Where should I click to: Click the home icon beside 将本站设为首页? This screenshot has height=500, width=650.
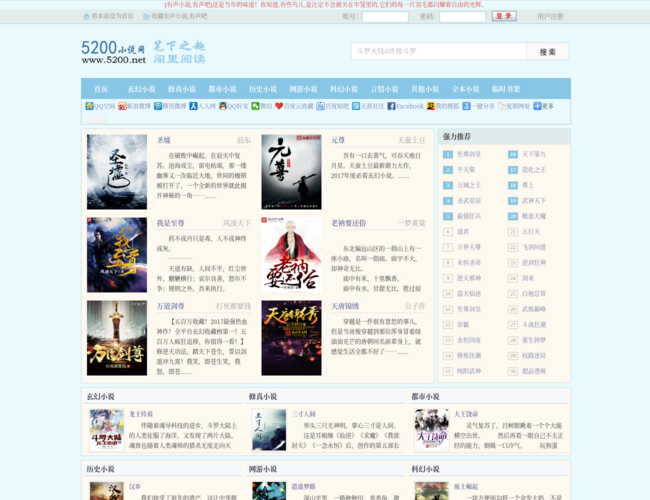(x=86, y=17)
